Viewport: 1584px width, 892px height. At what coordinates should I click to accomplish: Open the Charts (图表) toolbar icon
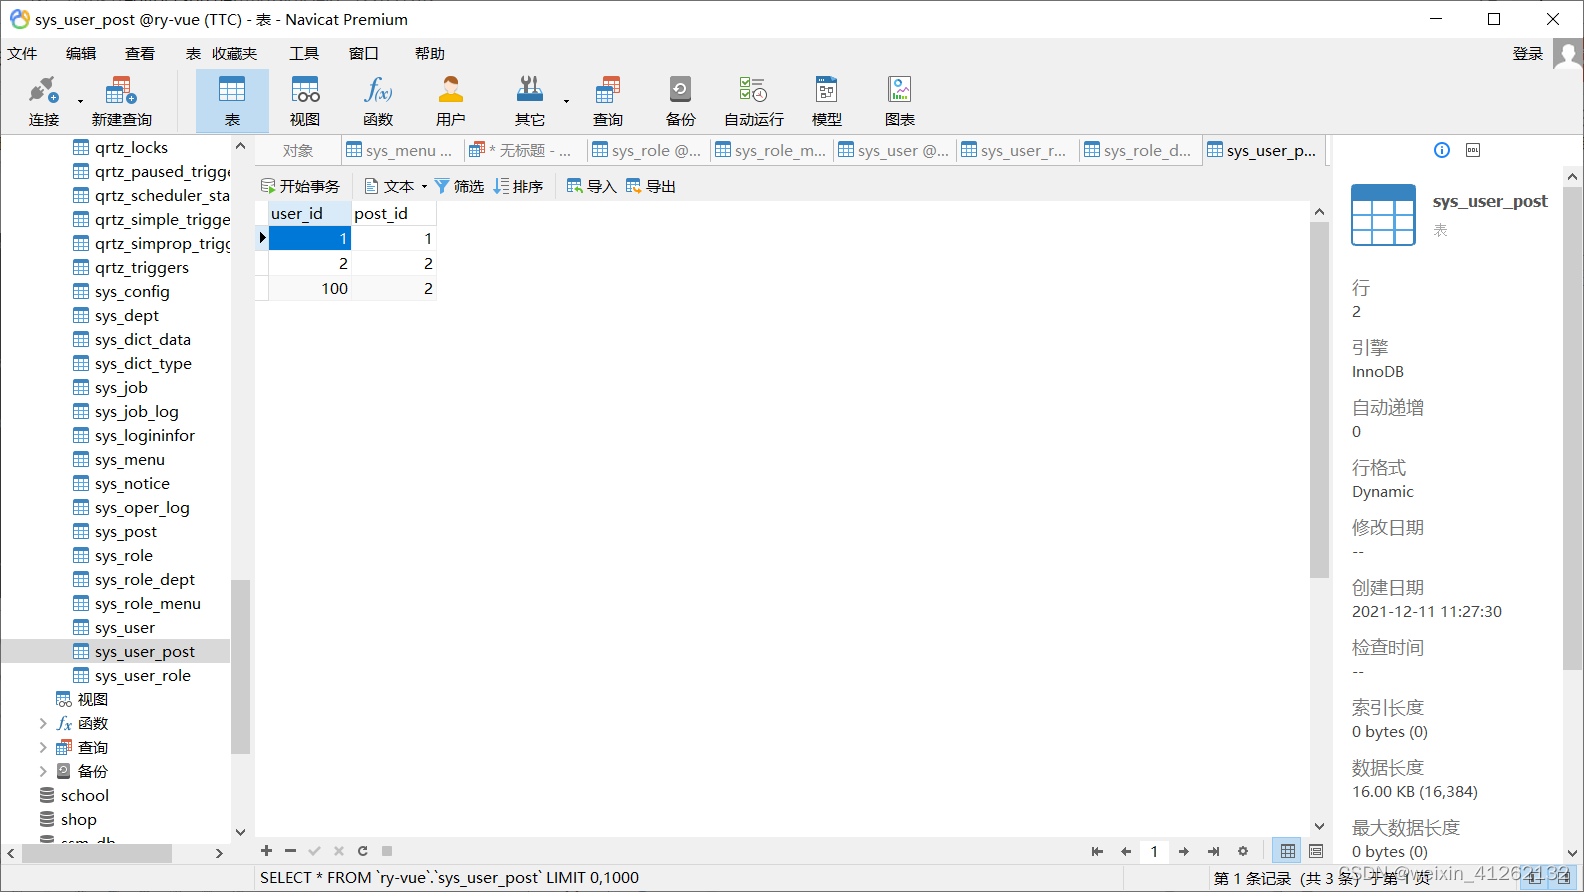(900, 101)
